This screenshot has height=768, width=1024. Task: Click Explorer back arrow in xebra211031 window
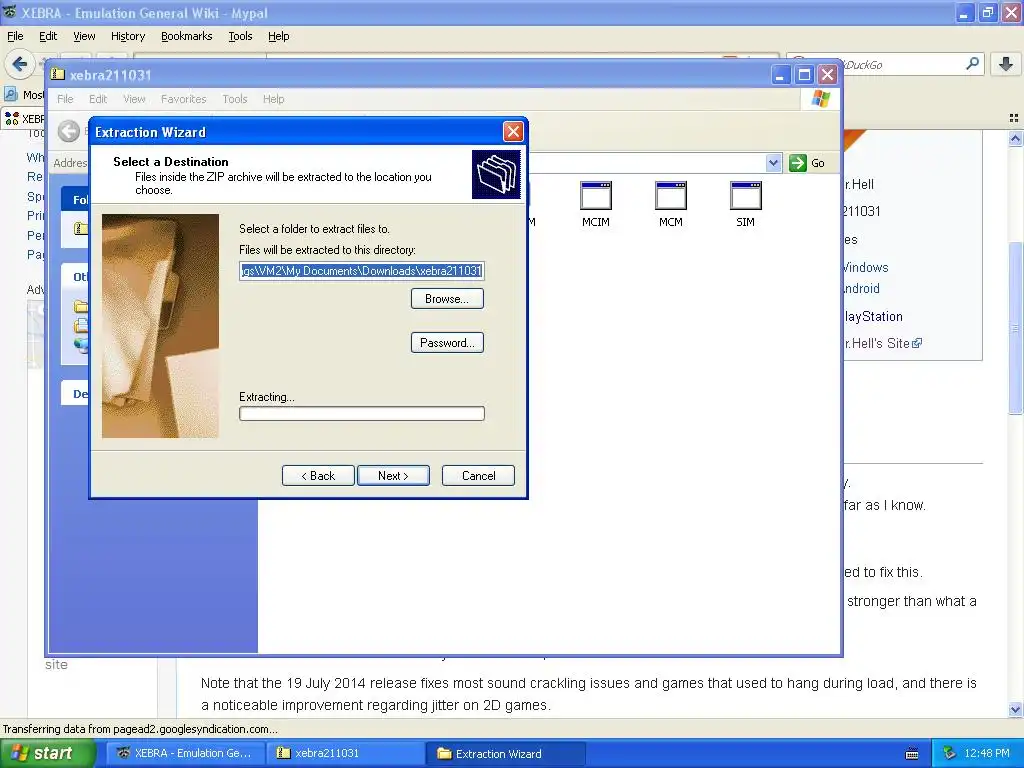tap(69, 131)
